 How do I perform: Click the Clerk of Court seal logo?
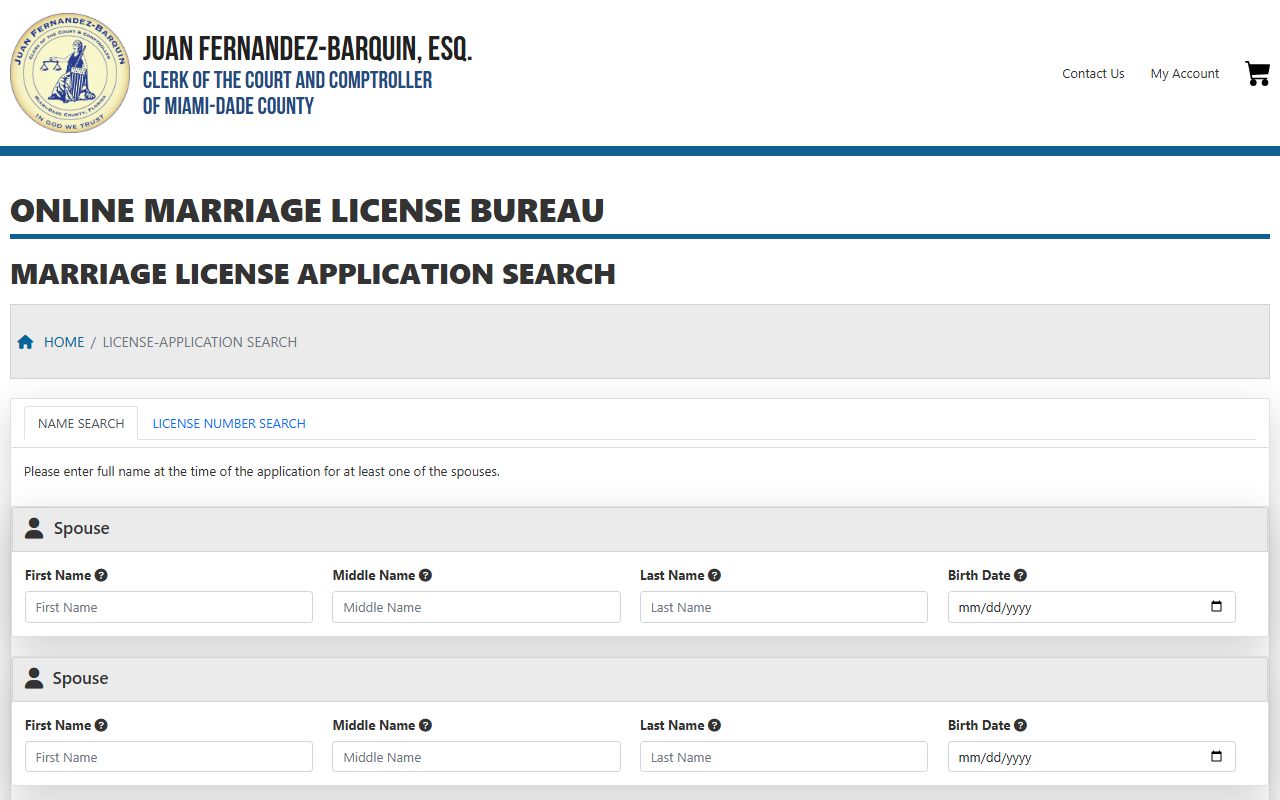coord(70,73)
